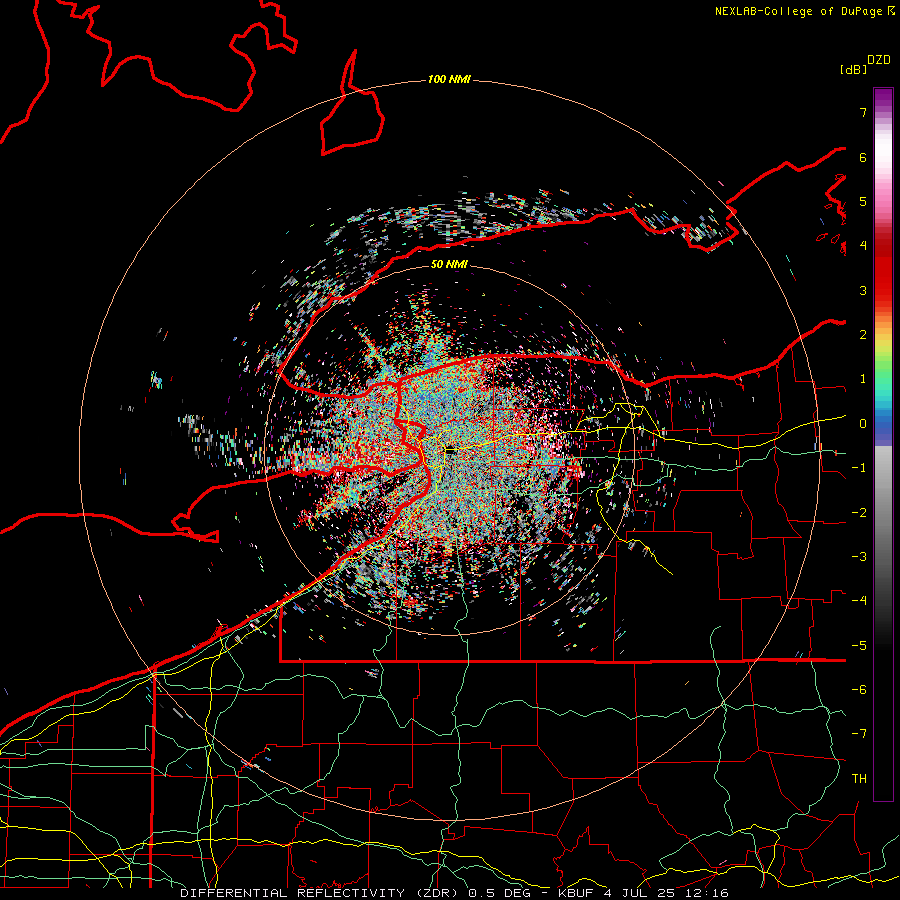Click the DZD label above the color scale
This screenshot has height=900, width=900.
click(879, 60)
